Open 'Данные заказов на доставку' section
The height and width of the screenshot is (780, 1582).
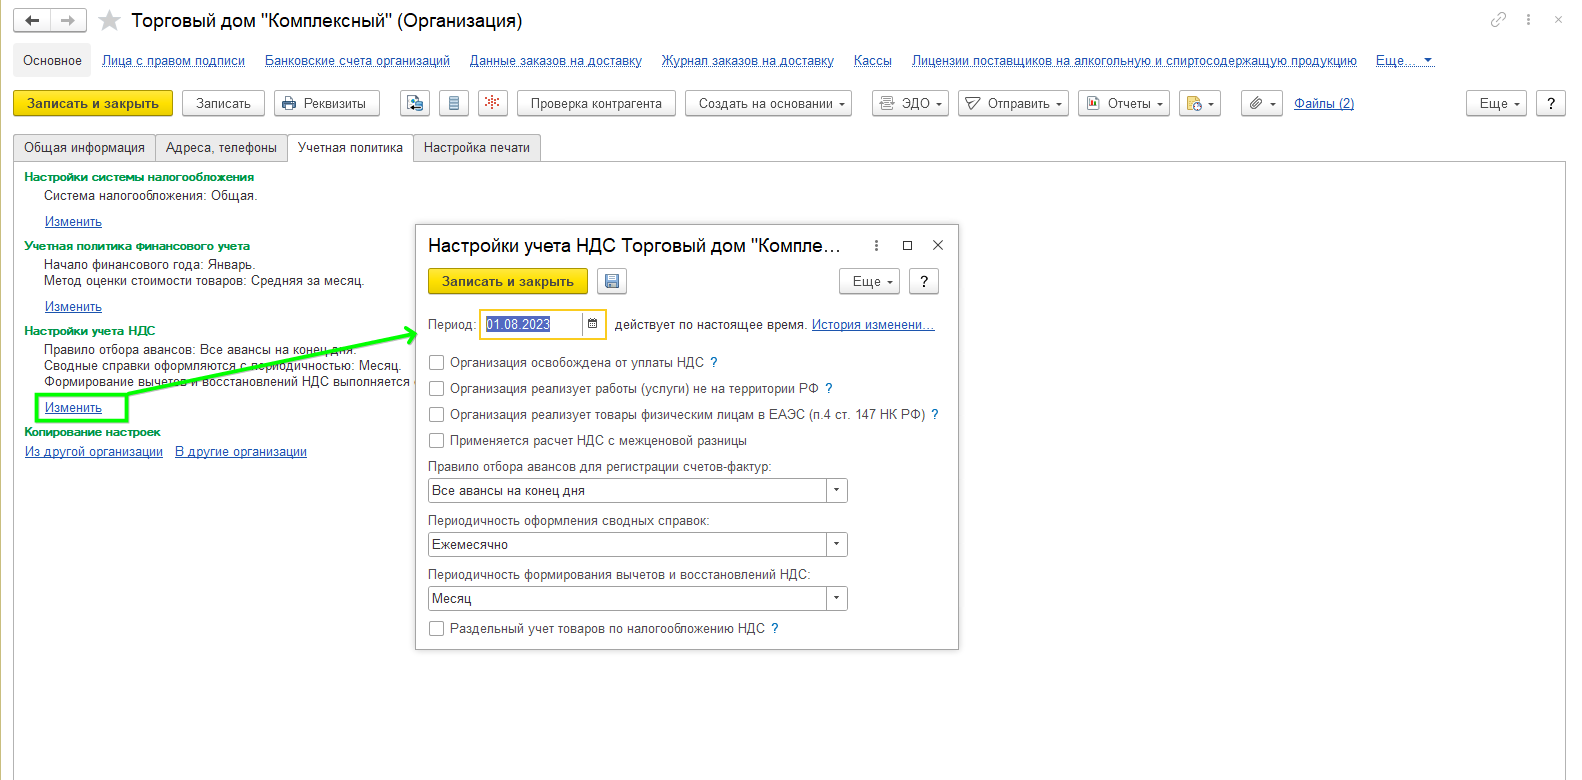(x=555, y=60)
